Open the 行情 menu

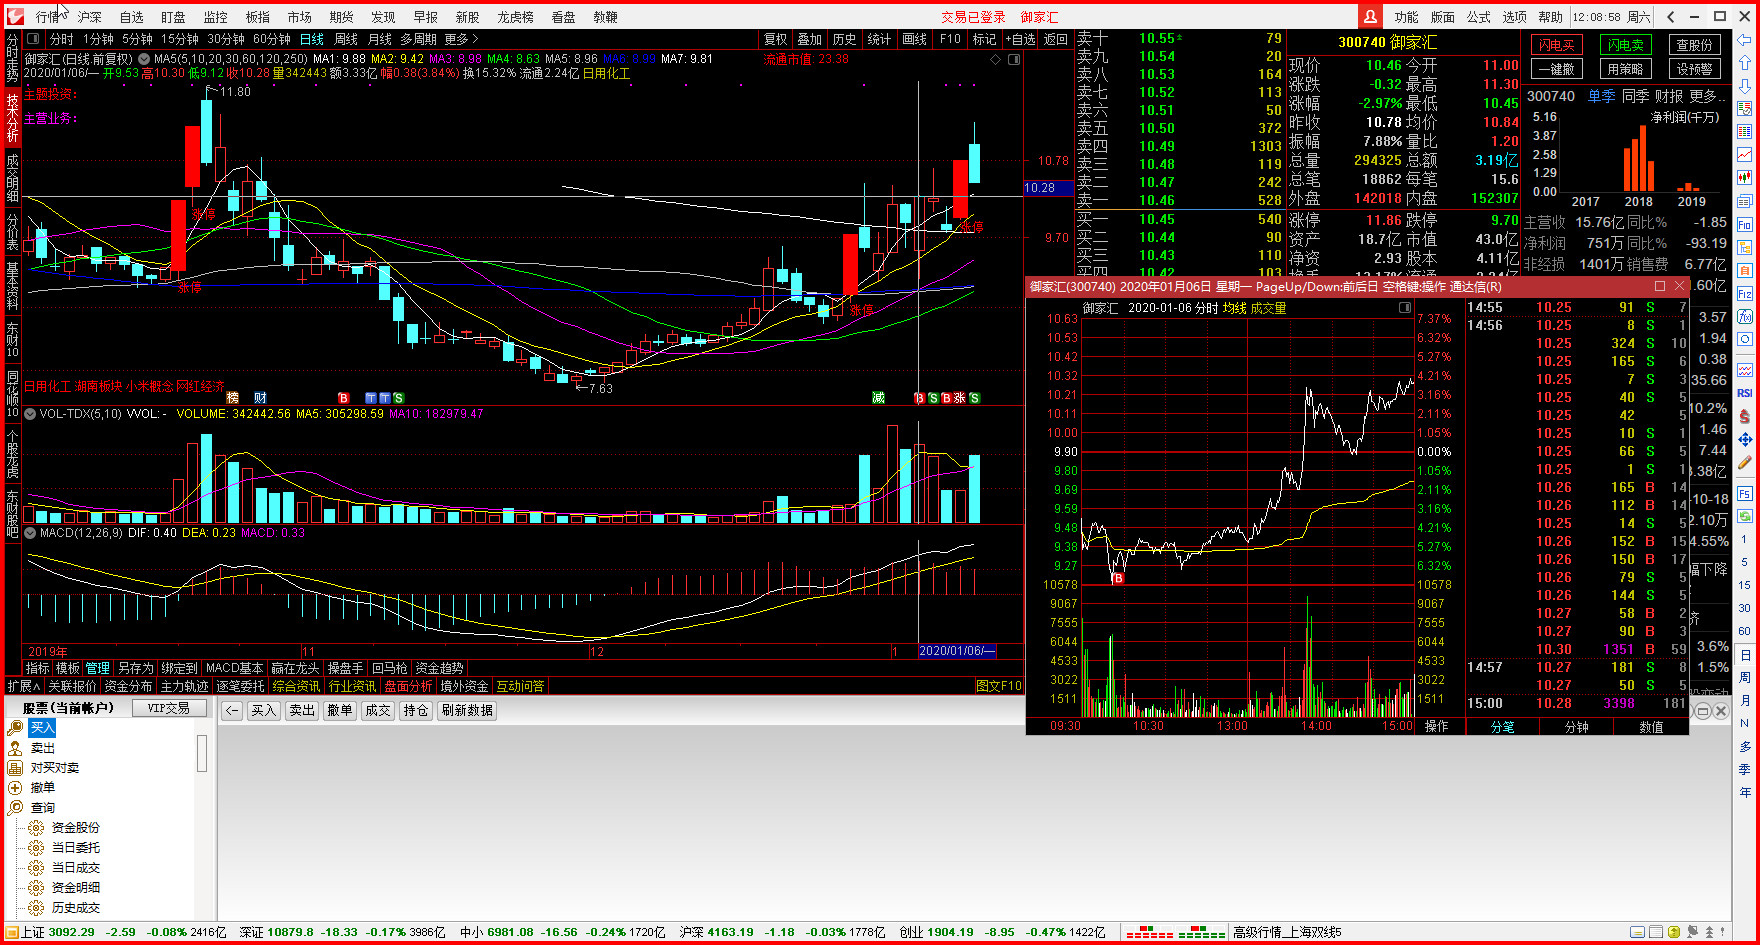[x=48, y=17]
